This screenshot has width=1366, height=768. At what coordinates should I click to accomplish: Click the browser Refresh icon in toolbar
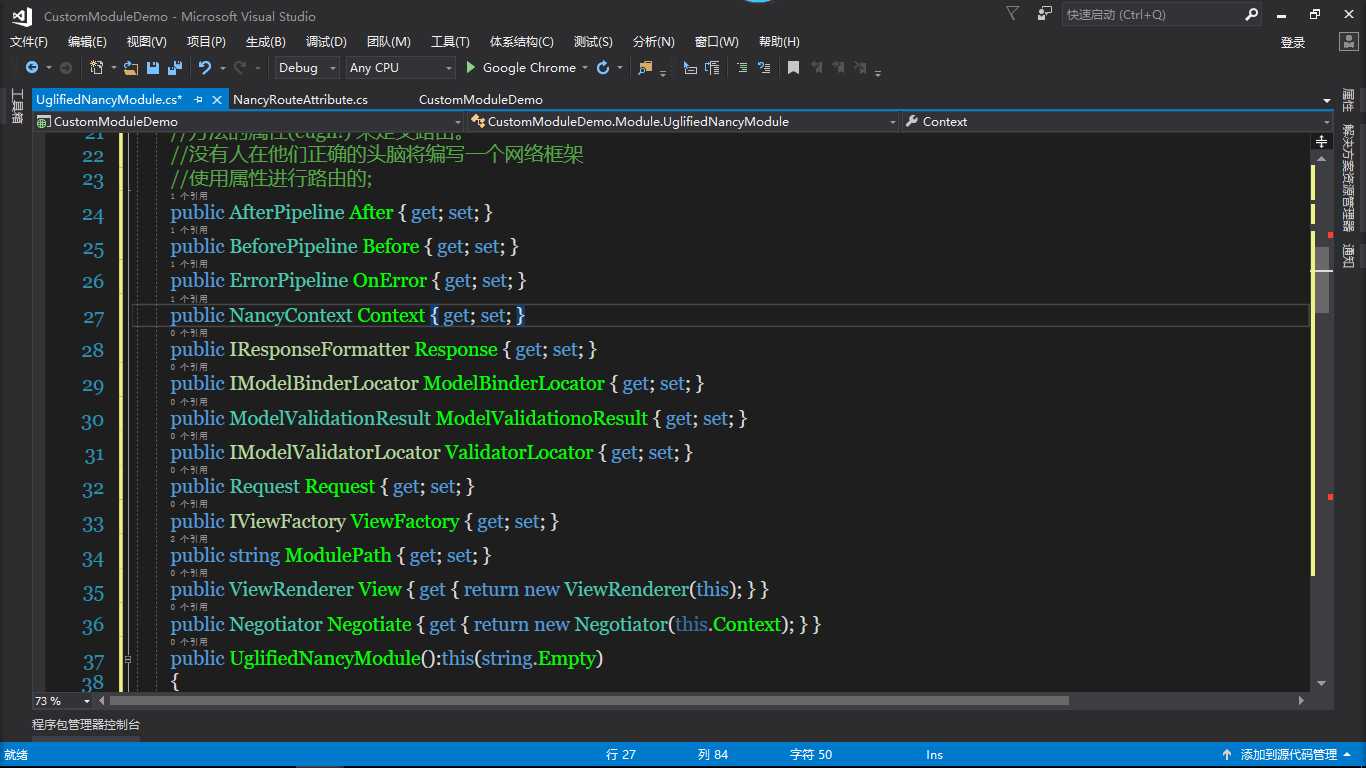click(603, 68)
